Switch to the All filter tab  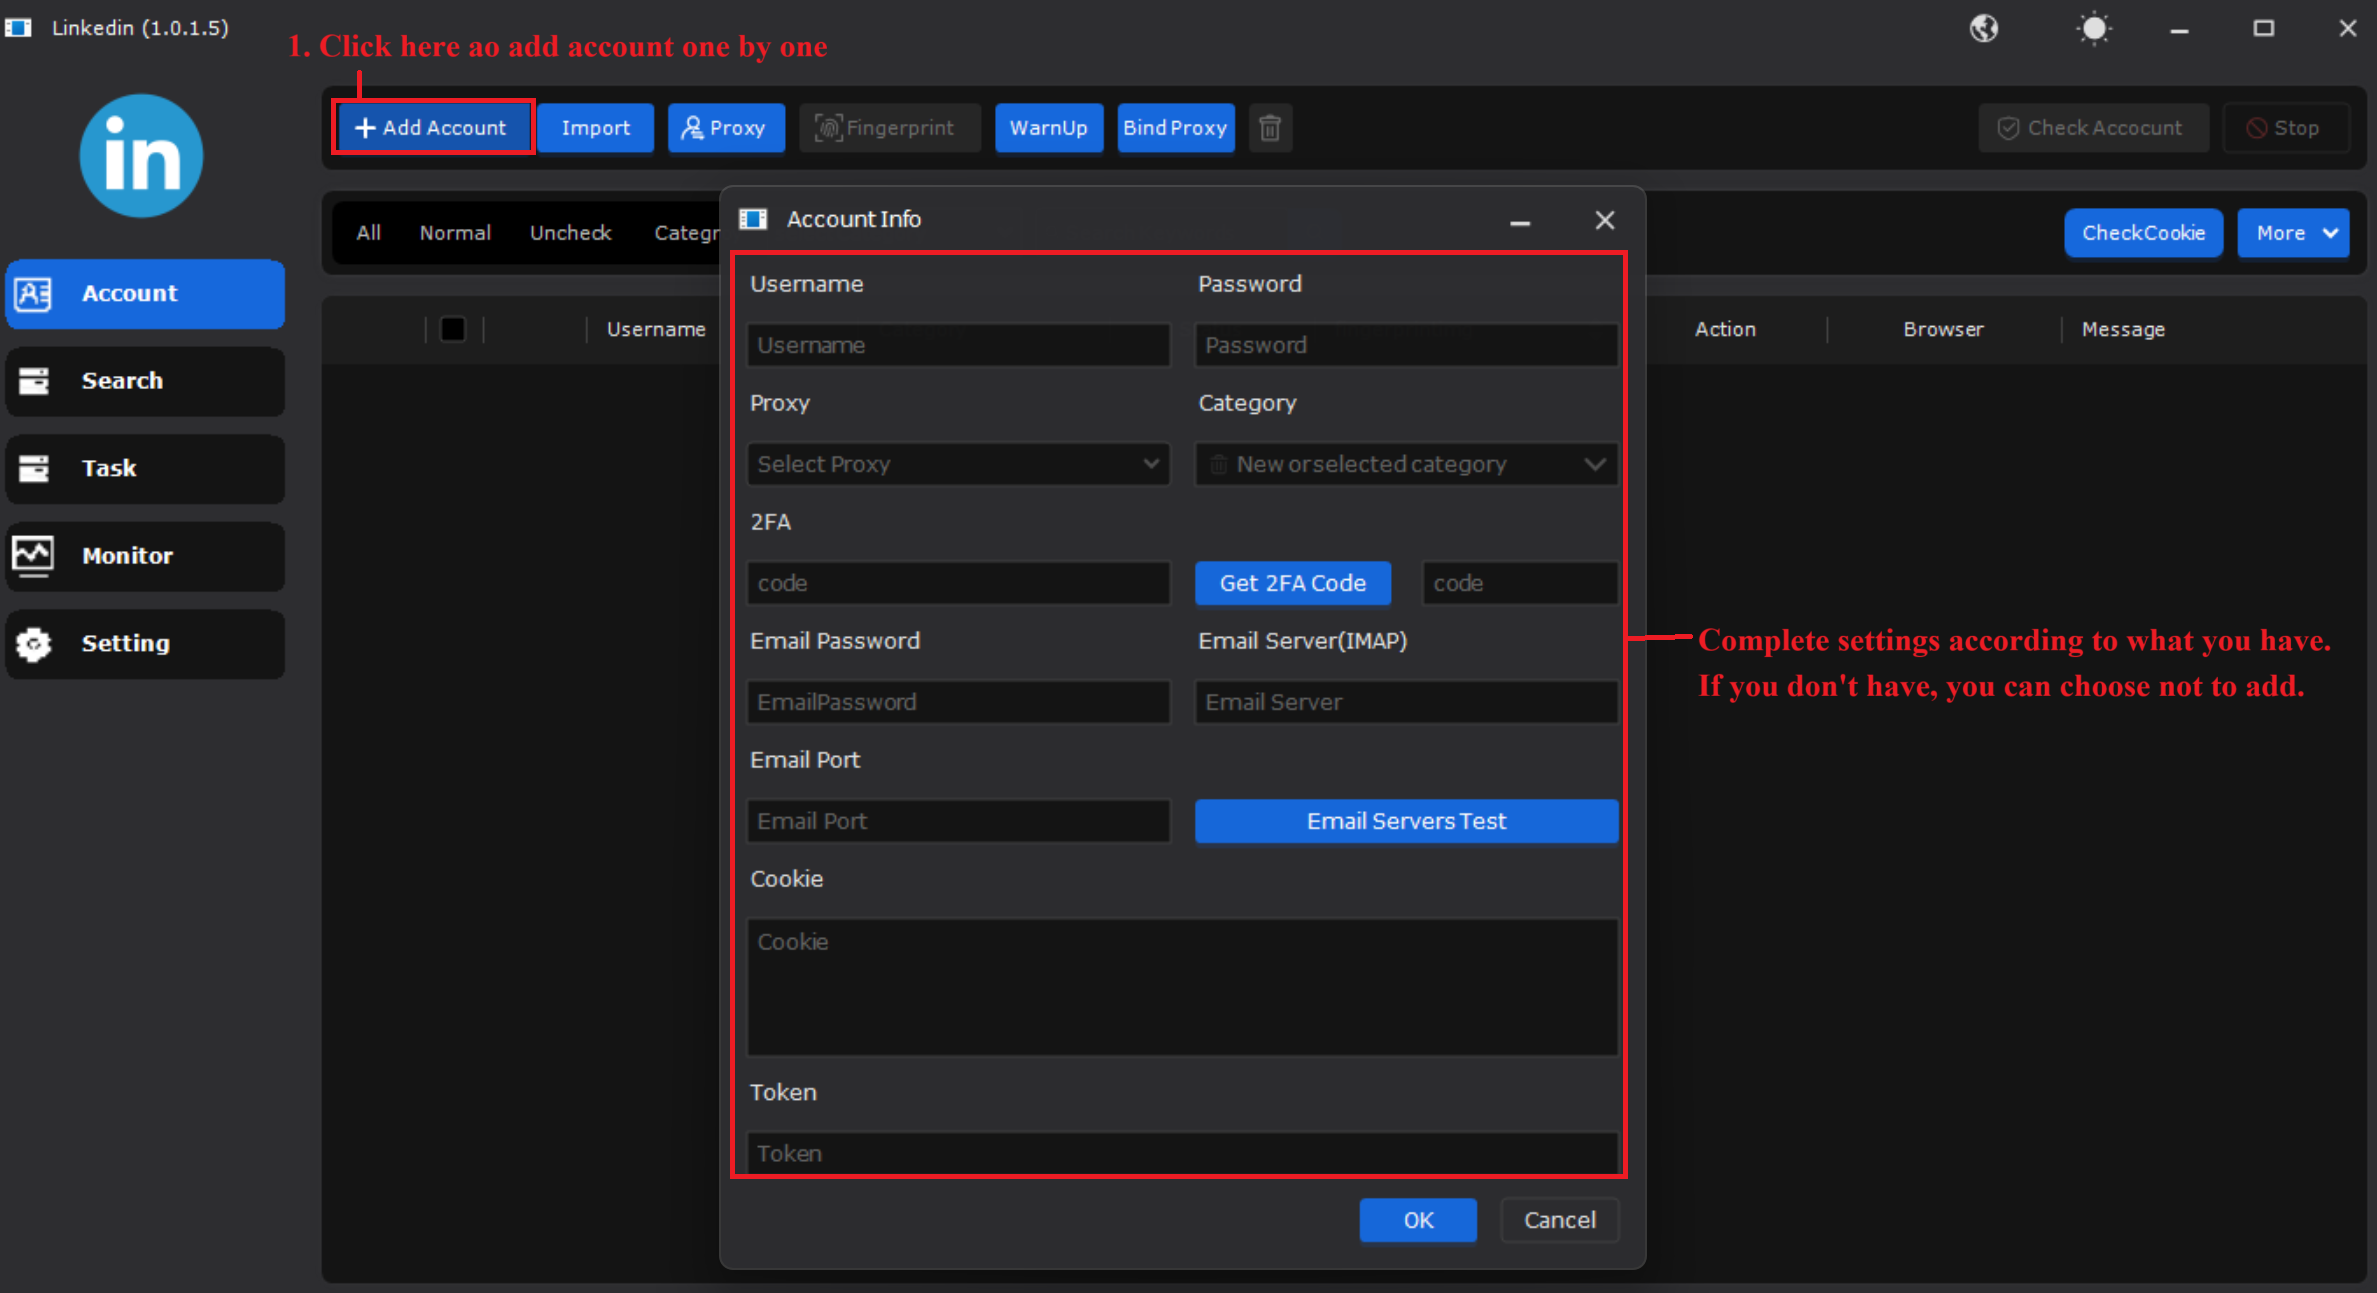click(368, 233)
